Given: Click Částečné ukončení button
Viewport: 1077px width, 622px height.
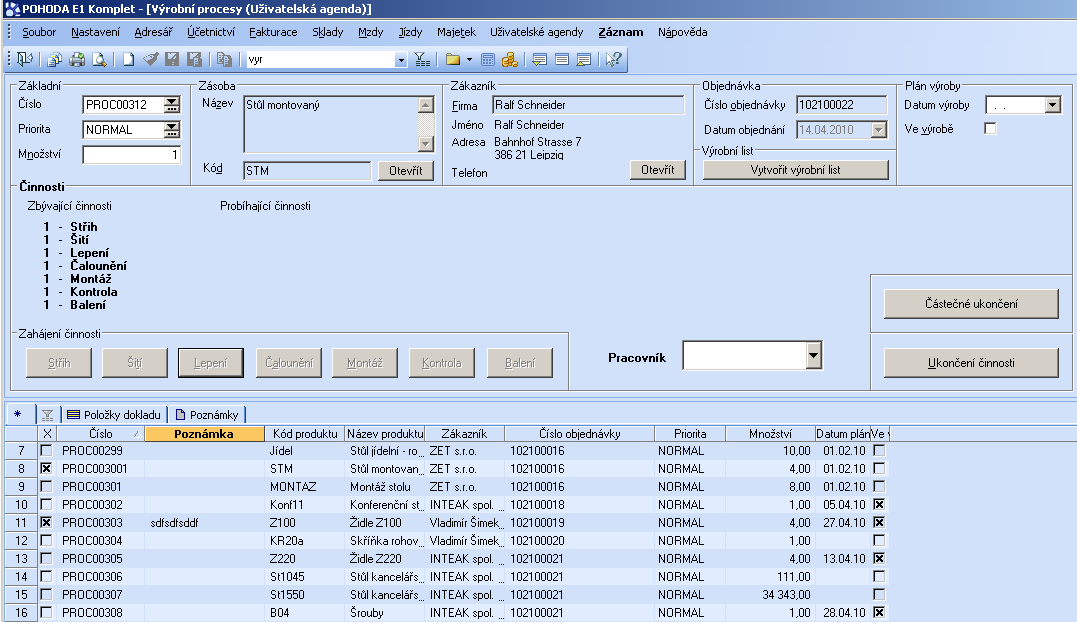Looking at the screenshot, I should (971, 303).
